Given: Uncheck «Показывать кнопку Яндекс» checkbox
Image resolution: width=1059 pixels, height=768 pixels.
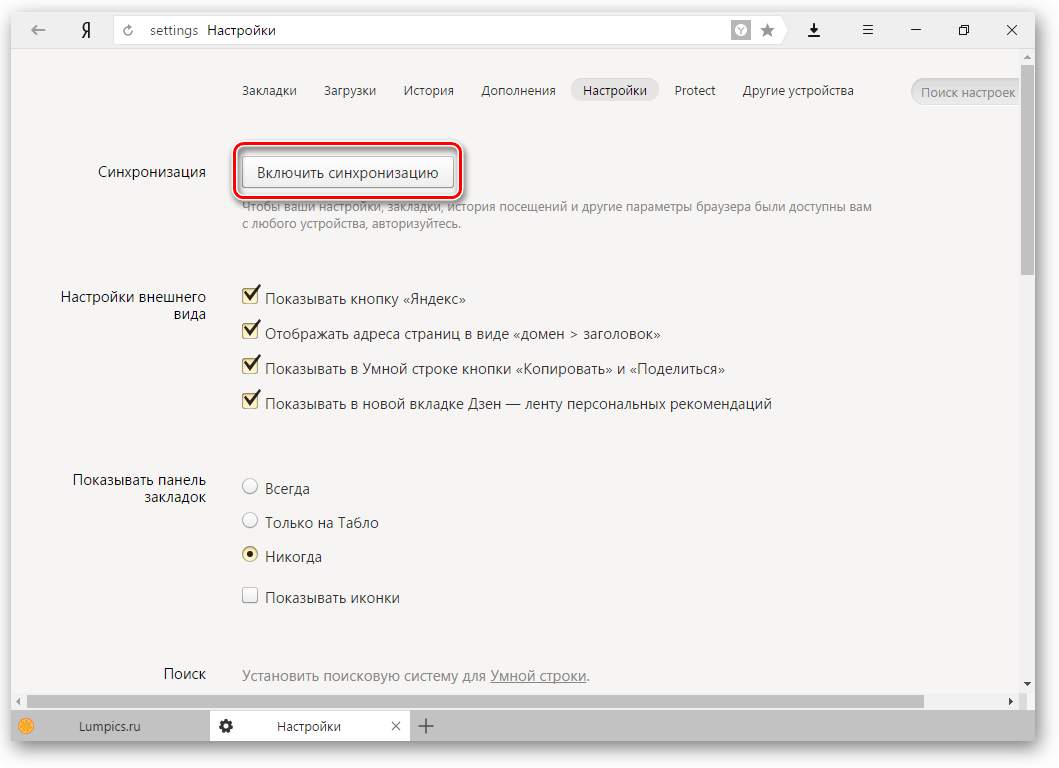Looking at the screenshot, I should [x=251, y=296].
